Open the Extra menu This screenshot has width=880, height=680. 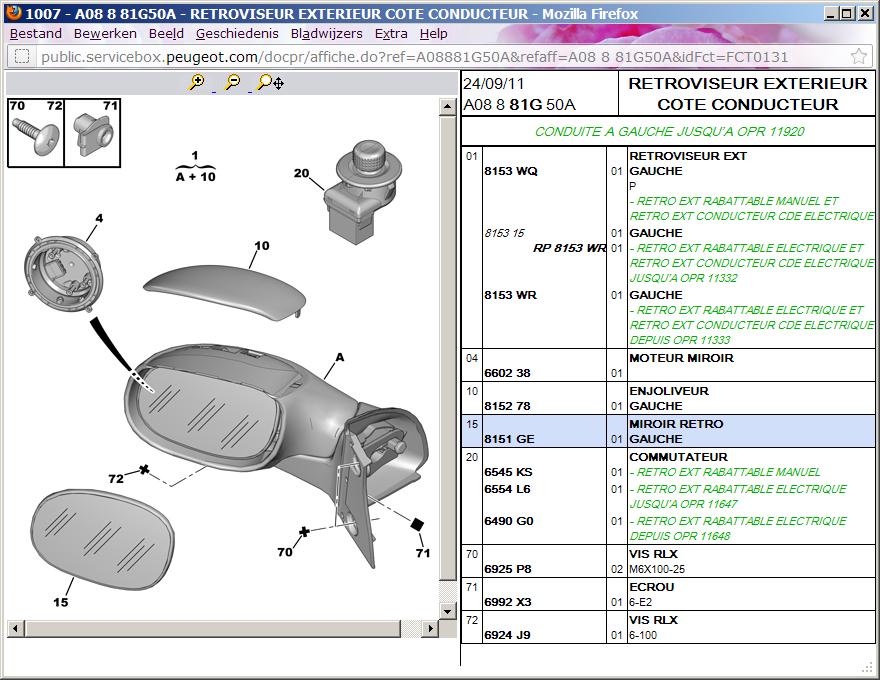pos(391,34)
